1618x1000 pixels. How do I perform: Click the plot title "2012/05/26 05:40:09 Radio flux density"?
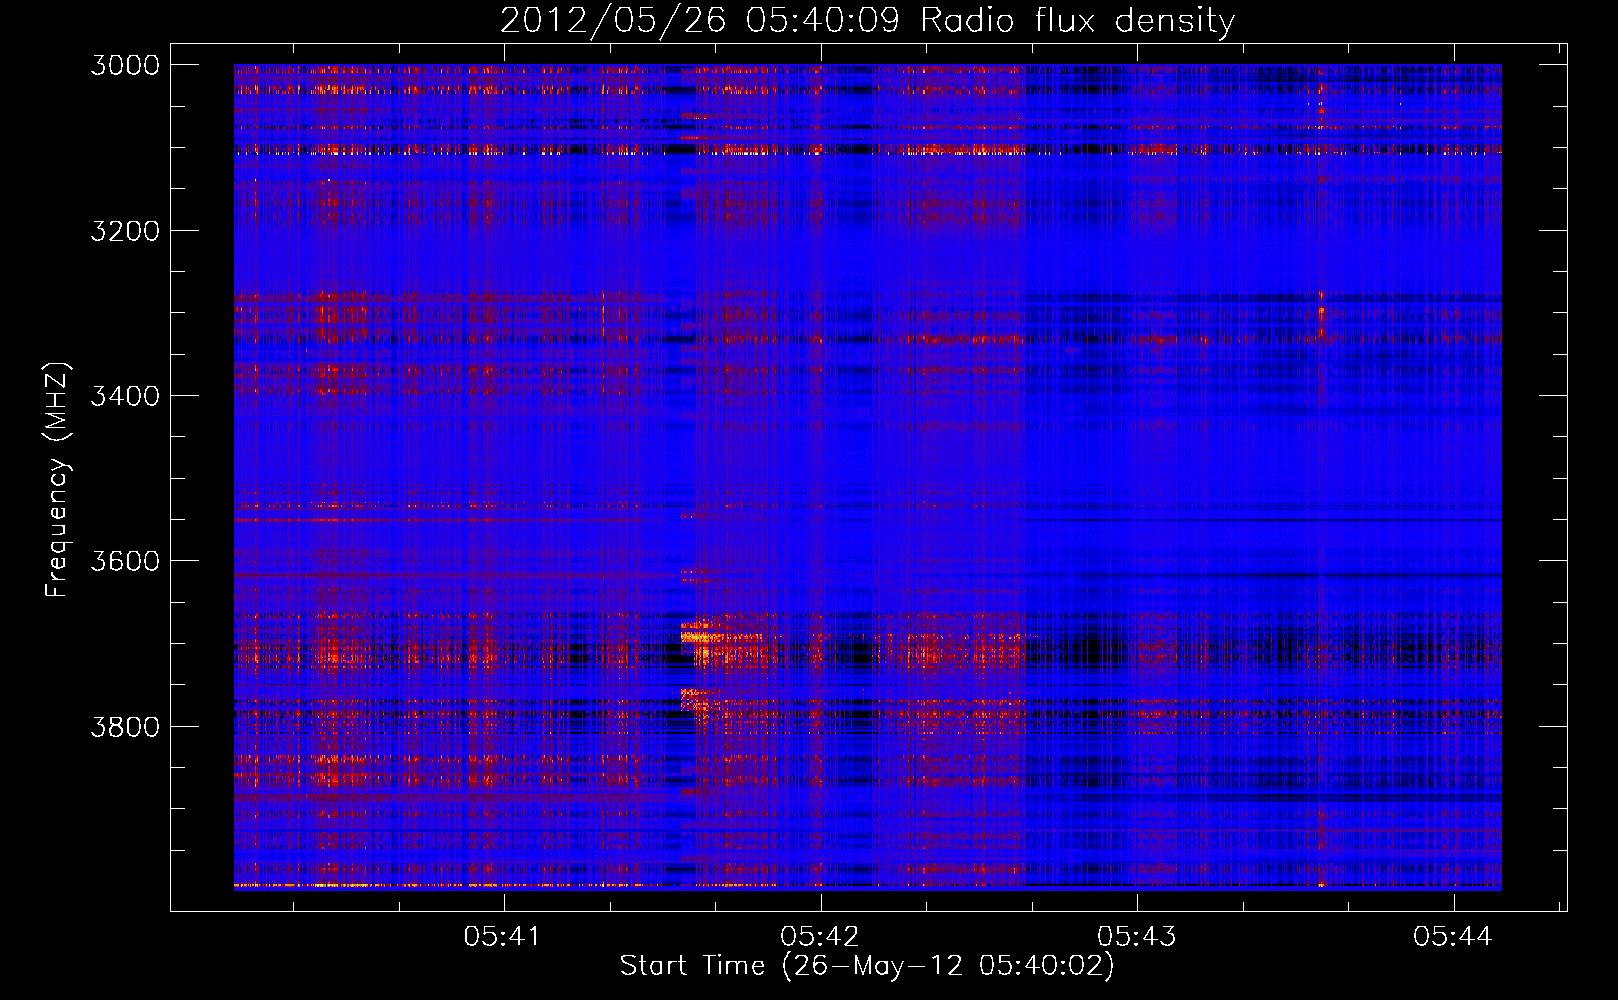point(867,20)
